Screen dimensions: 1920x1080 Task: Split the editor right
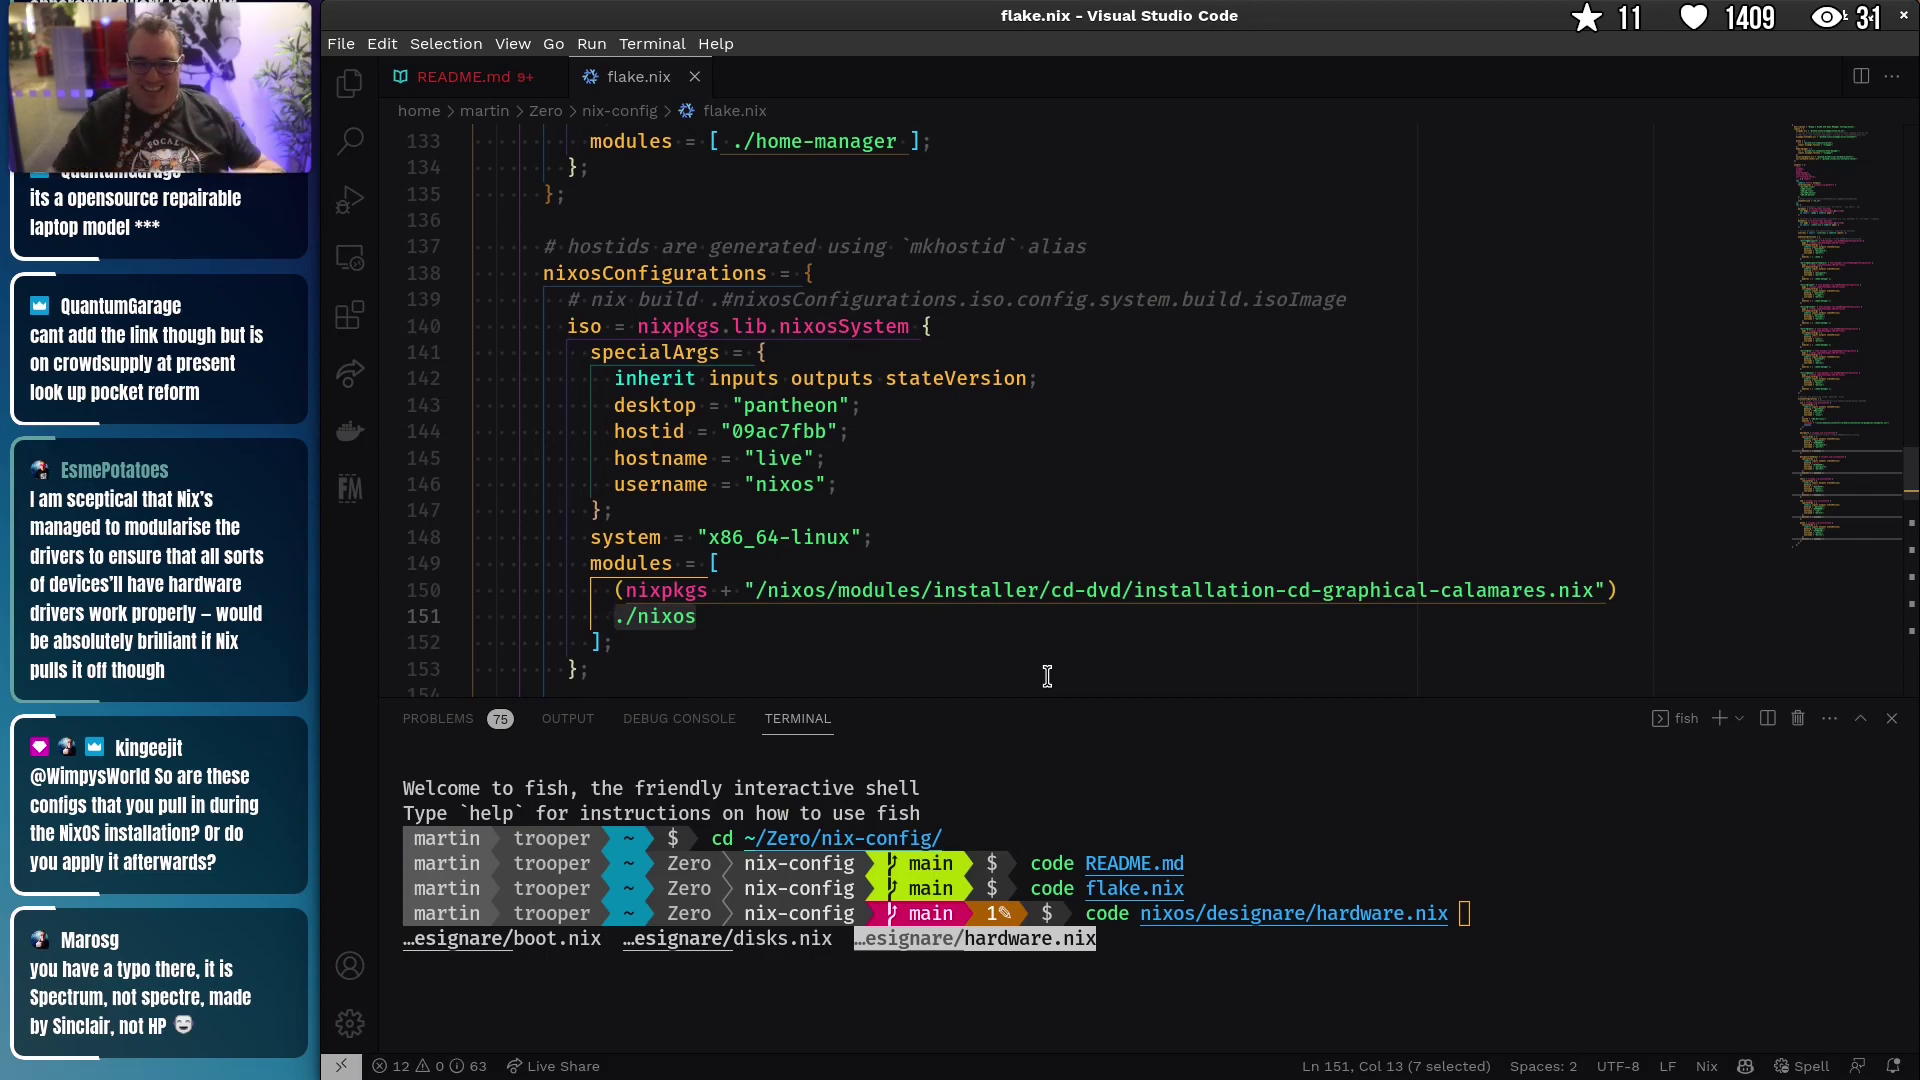1860,76
